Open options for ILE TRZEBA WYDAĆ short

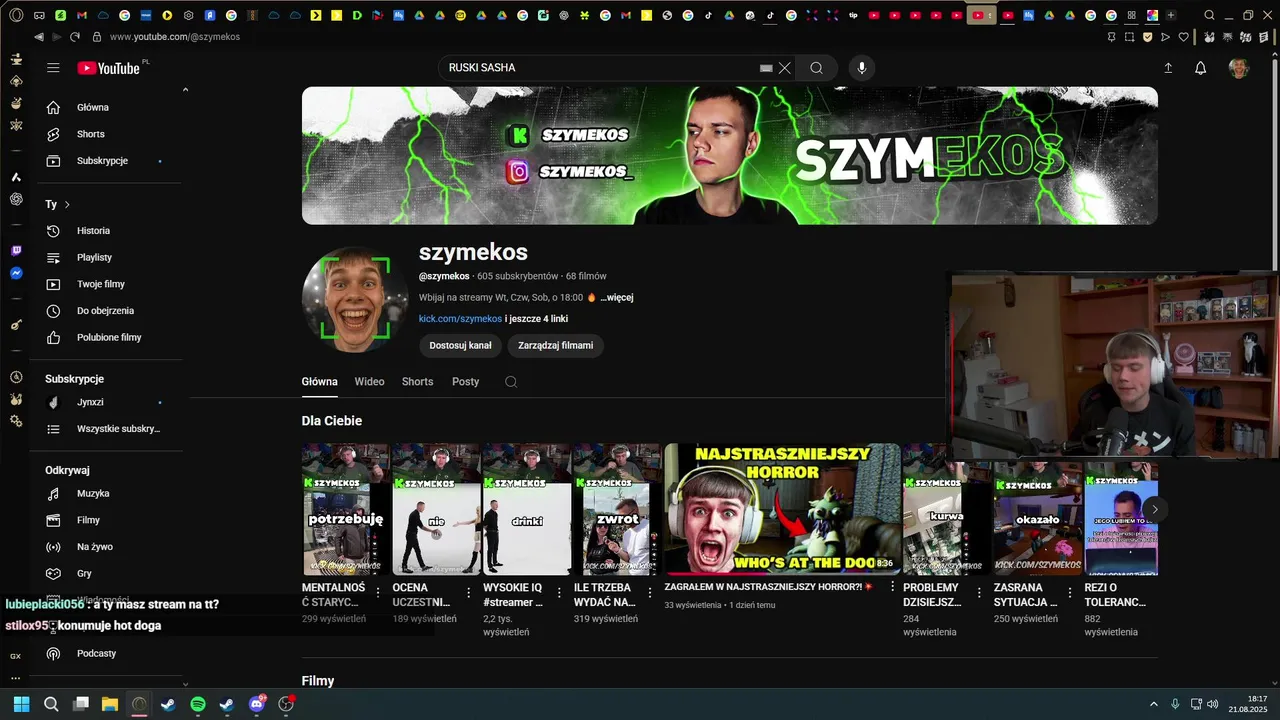click(650, 593)
